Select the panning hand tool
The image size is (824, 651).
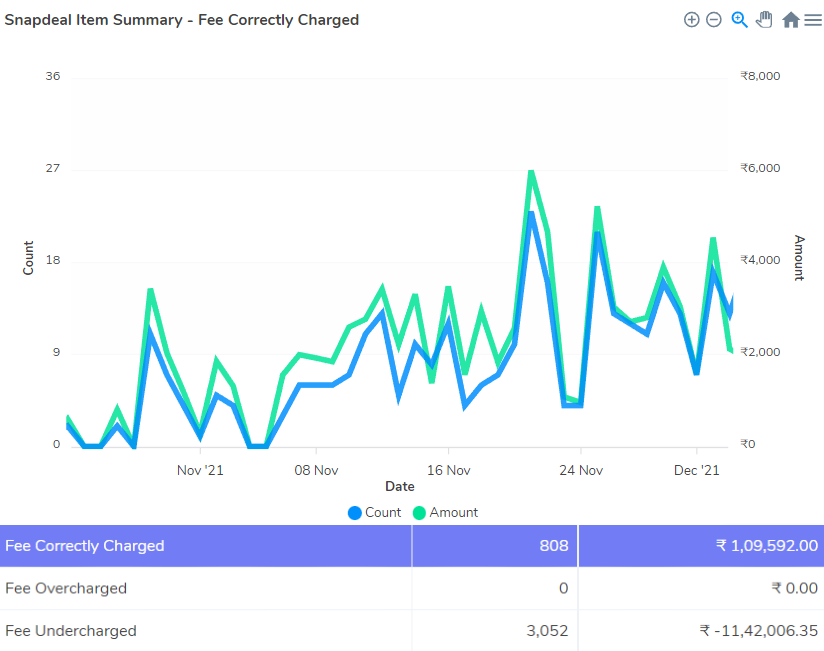764,19
